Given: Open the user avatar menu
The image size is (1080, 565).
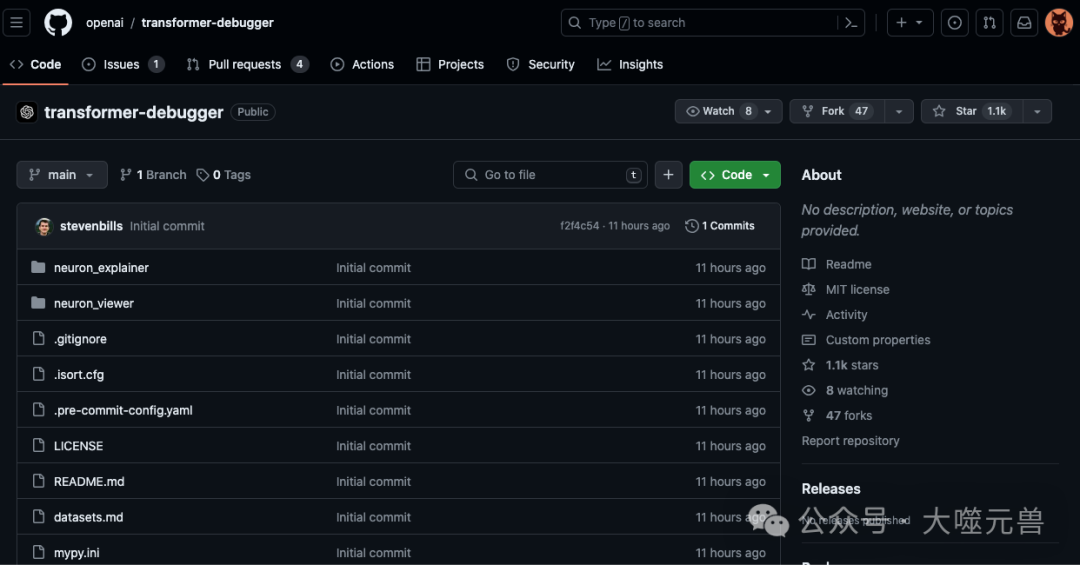Looking at the screenshot, I should click(1059, 23).
